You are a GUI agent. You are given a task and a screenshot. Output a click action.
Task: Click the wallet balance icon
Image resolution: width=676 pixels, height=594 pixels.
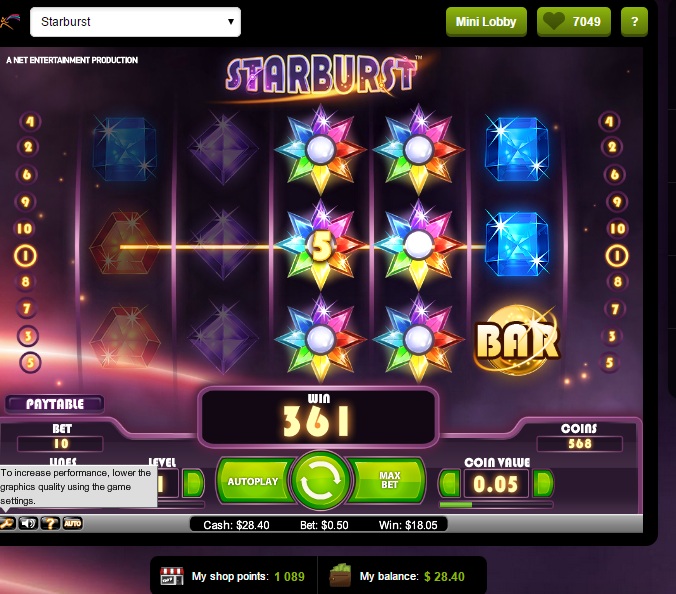point(341,575)
